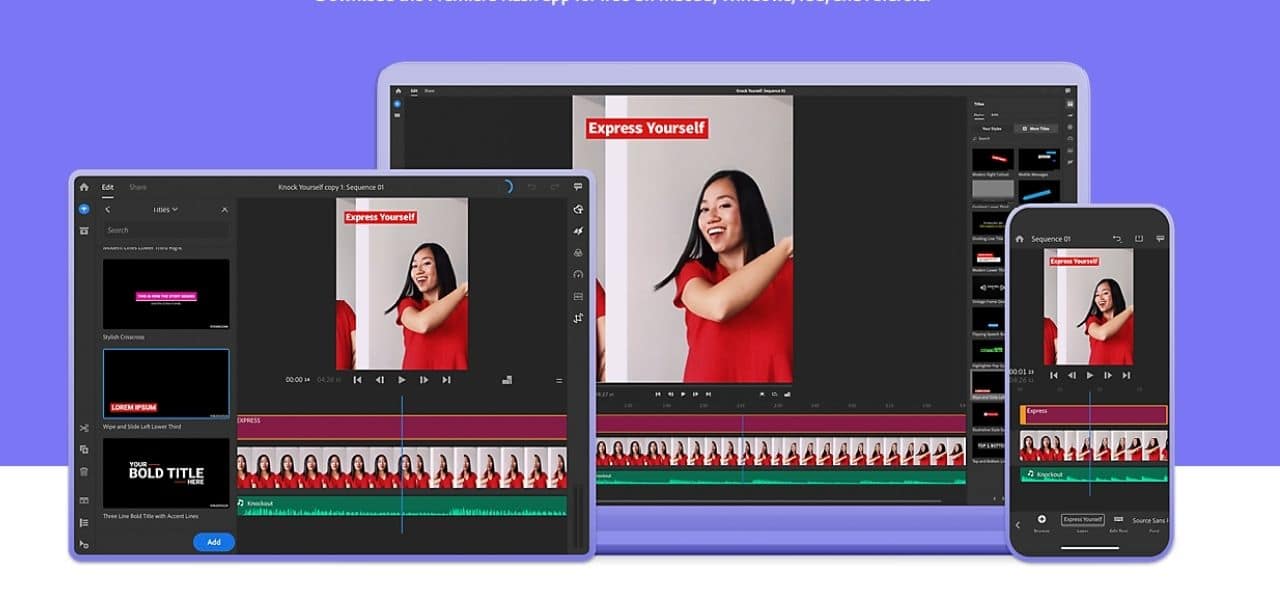Select the Three Line Bold Title thumbnail
The image size is (1280, 600).
pyautogui.click(x=166, y=473)
